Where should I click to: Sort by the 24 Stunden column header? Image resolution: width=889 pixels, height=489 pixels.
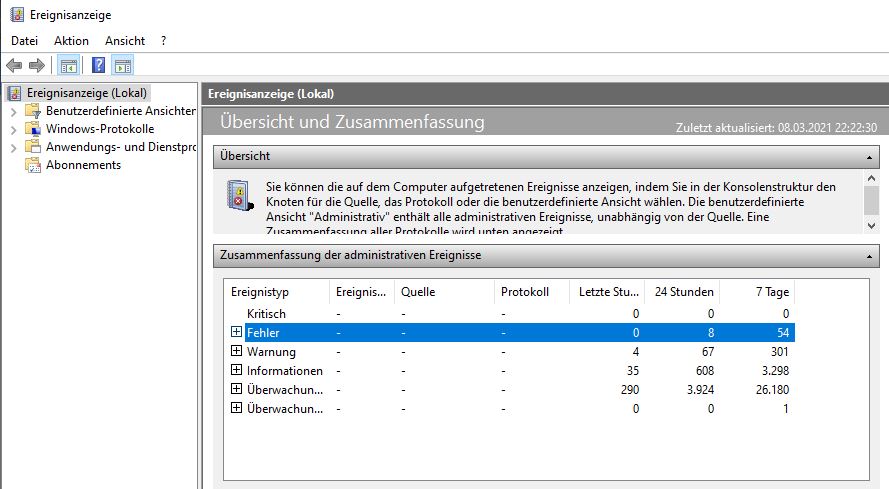pyautogui.click(x=684, y=292)
